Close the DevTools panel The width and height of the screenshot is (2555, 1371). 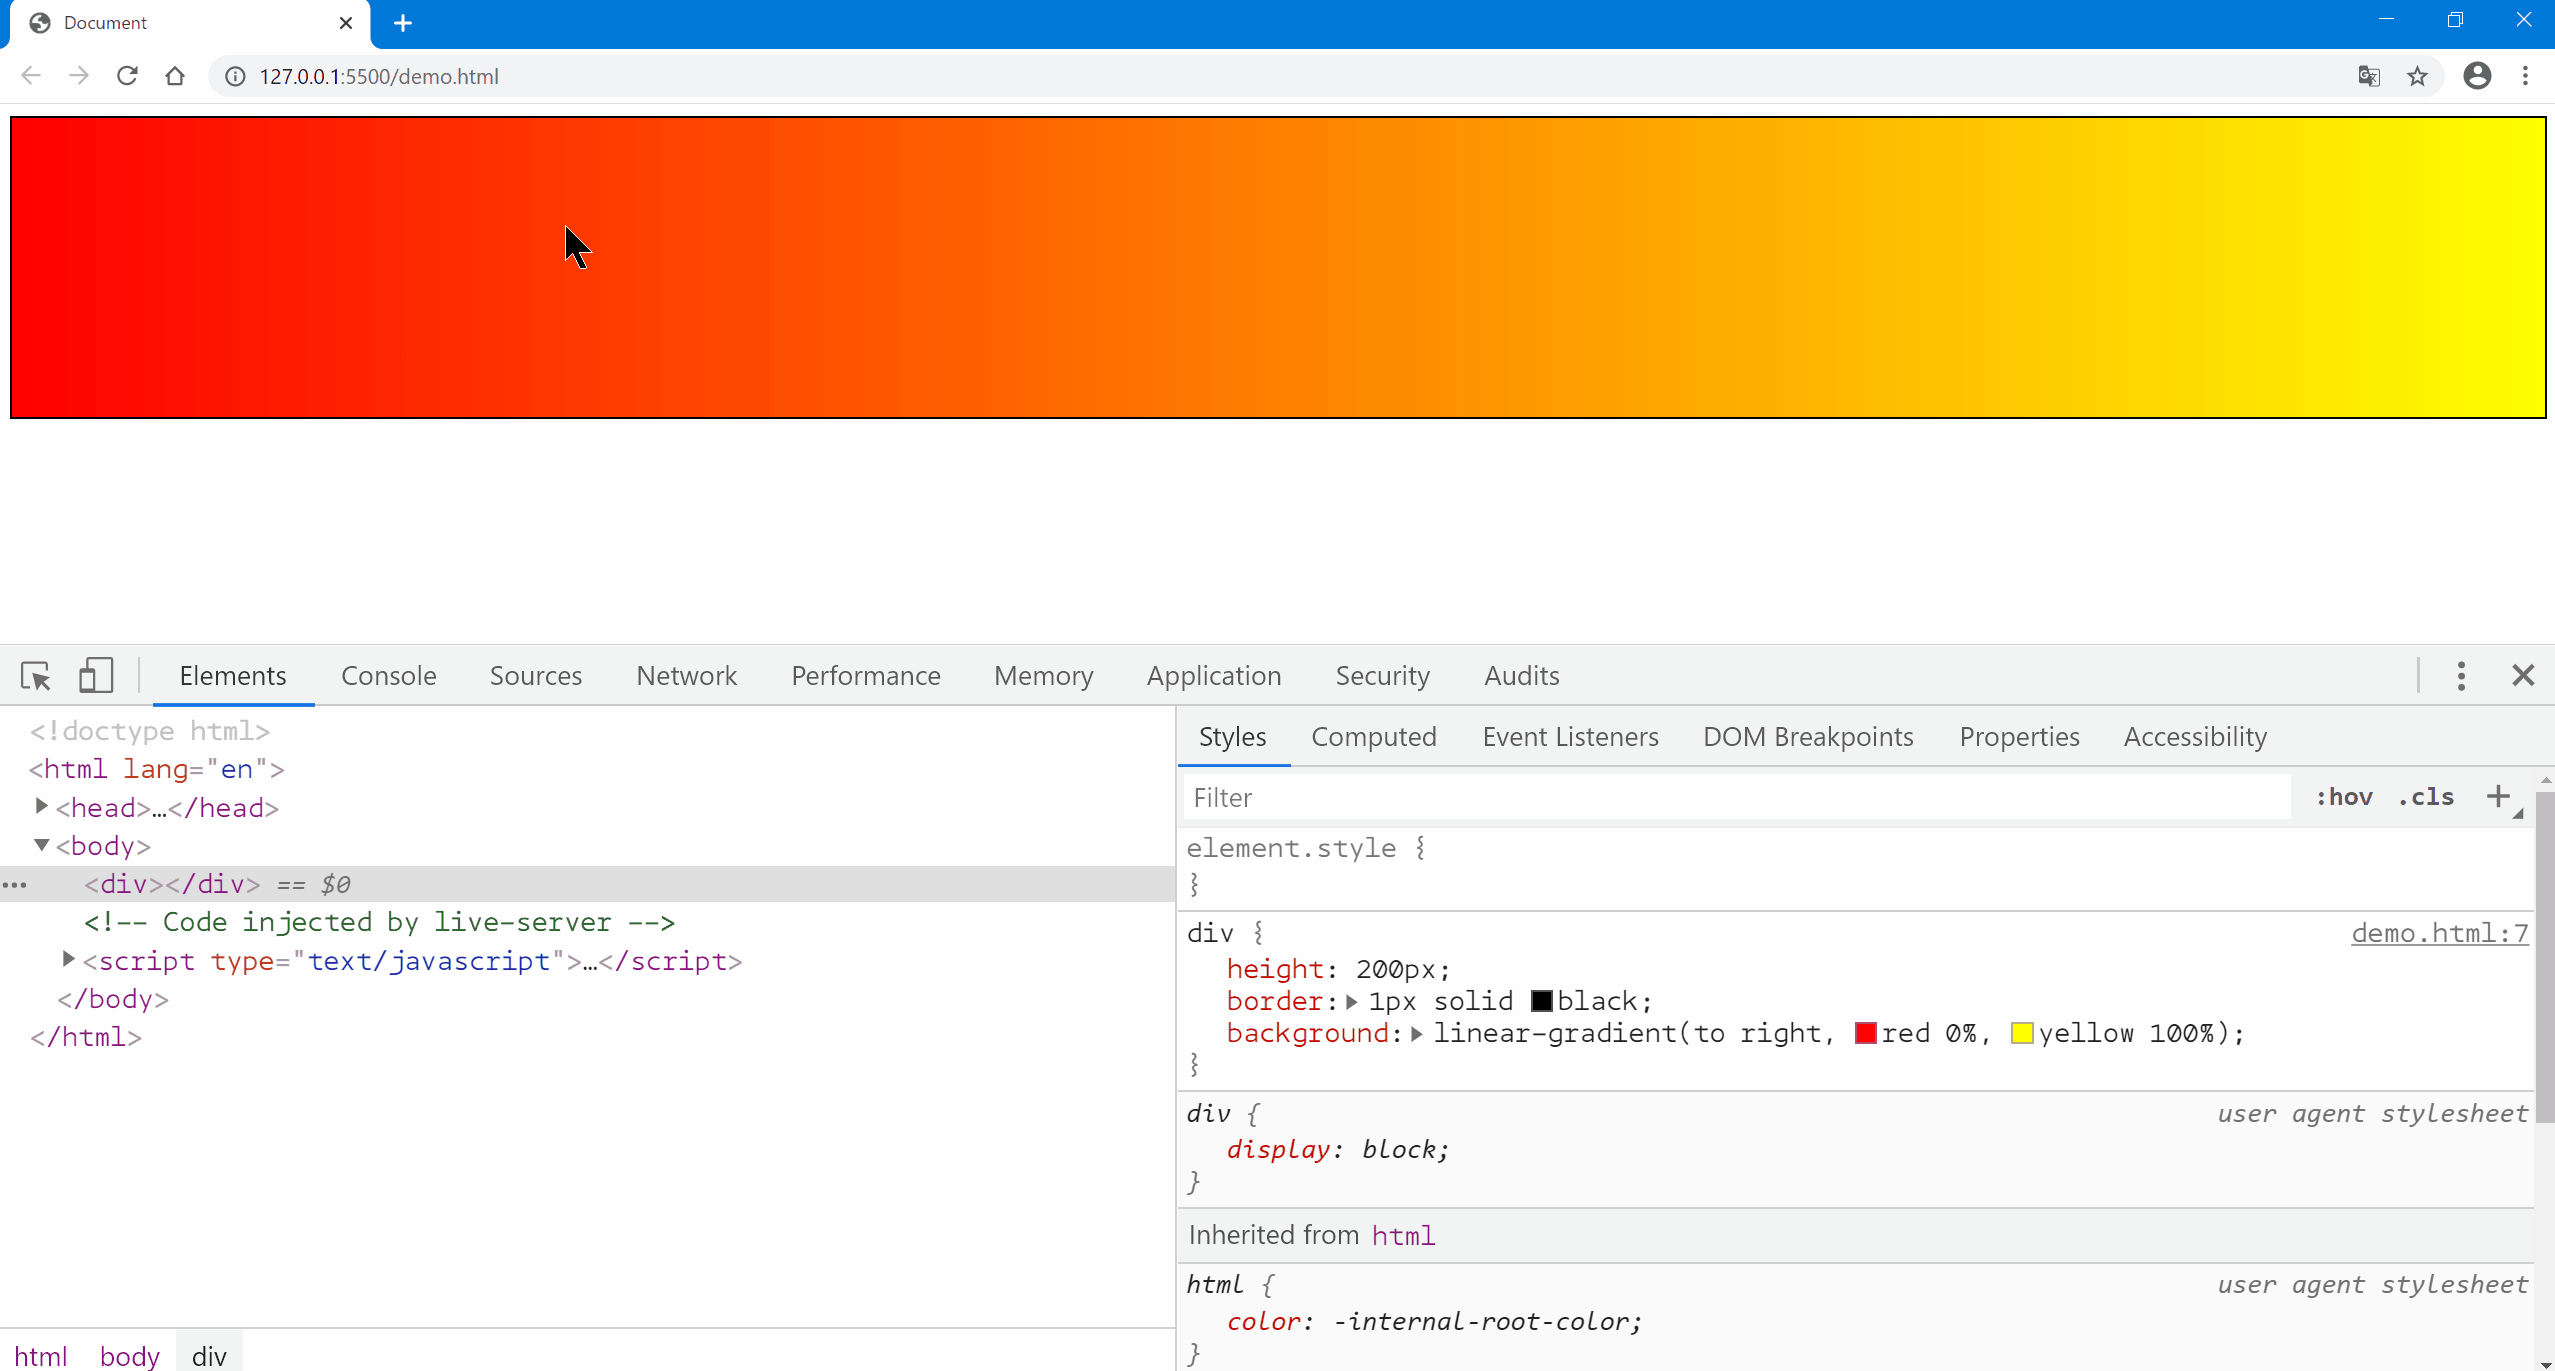(2523, 676)
